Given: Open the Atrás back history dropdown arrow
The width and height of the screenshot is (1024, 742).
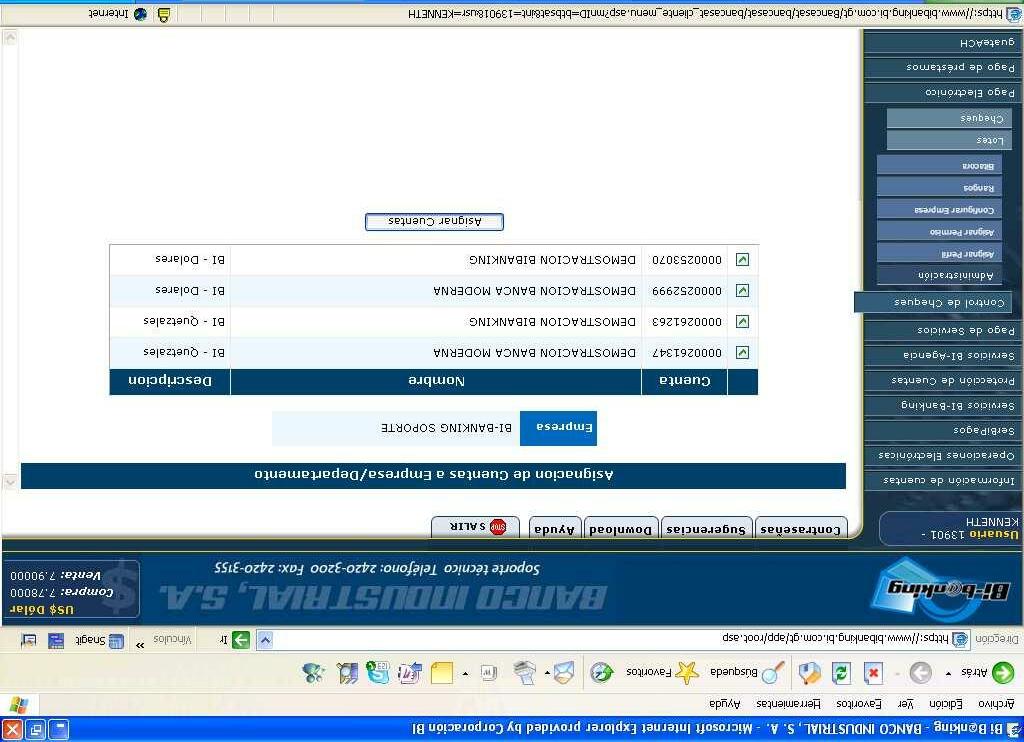Looking at the screenshot, I should coord(948,673).
